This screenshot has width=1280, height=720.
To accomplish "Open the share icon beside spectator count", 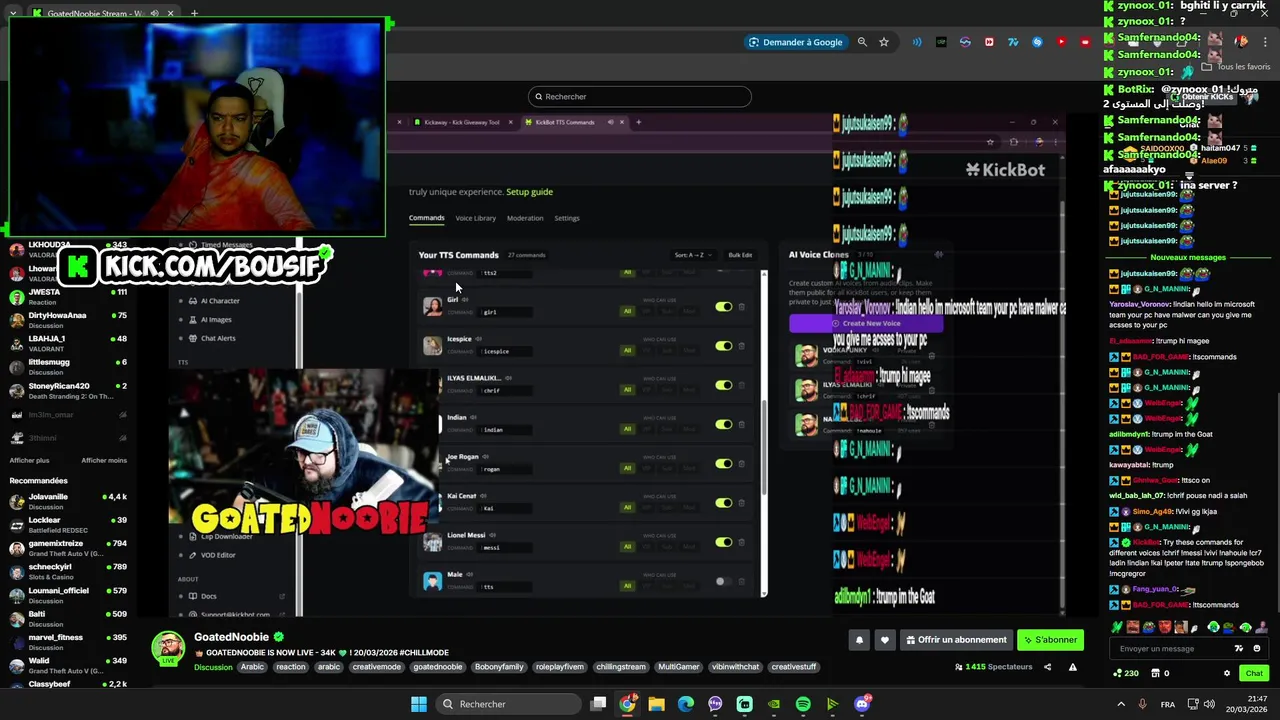I will [x=1049, y=667].
